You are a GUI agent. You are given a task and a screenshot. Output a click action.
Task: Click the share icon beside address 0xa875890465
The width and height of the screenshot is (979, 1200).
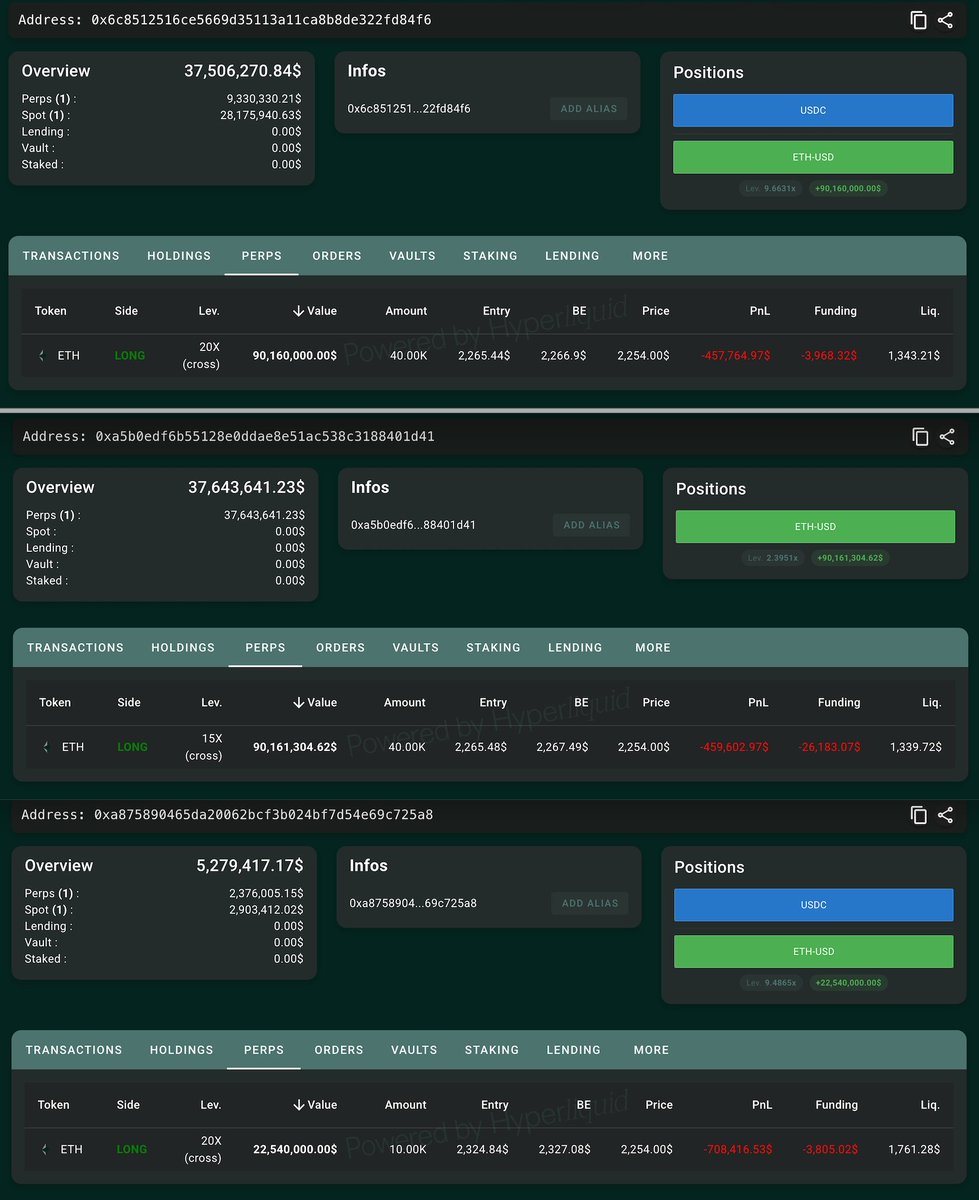[x=946, y=815]
